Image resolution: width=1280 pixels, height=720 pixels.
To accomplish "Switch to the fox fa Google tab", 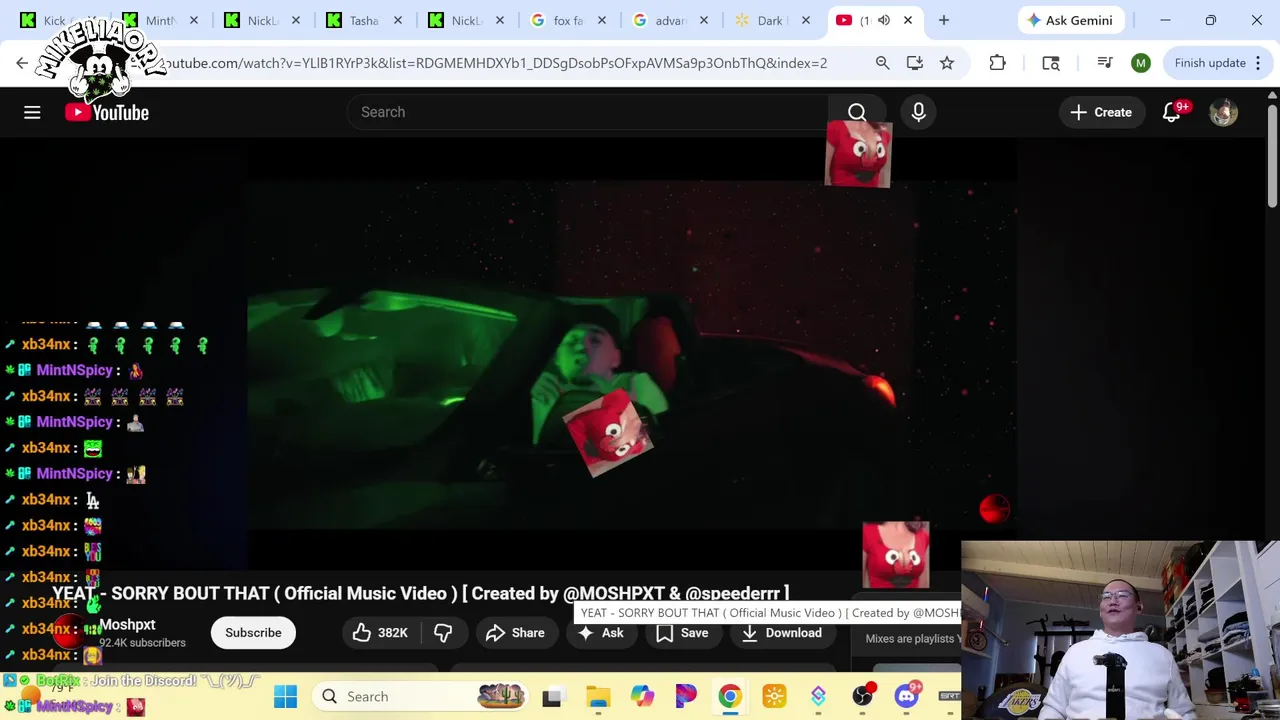I will 566,20.
